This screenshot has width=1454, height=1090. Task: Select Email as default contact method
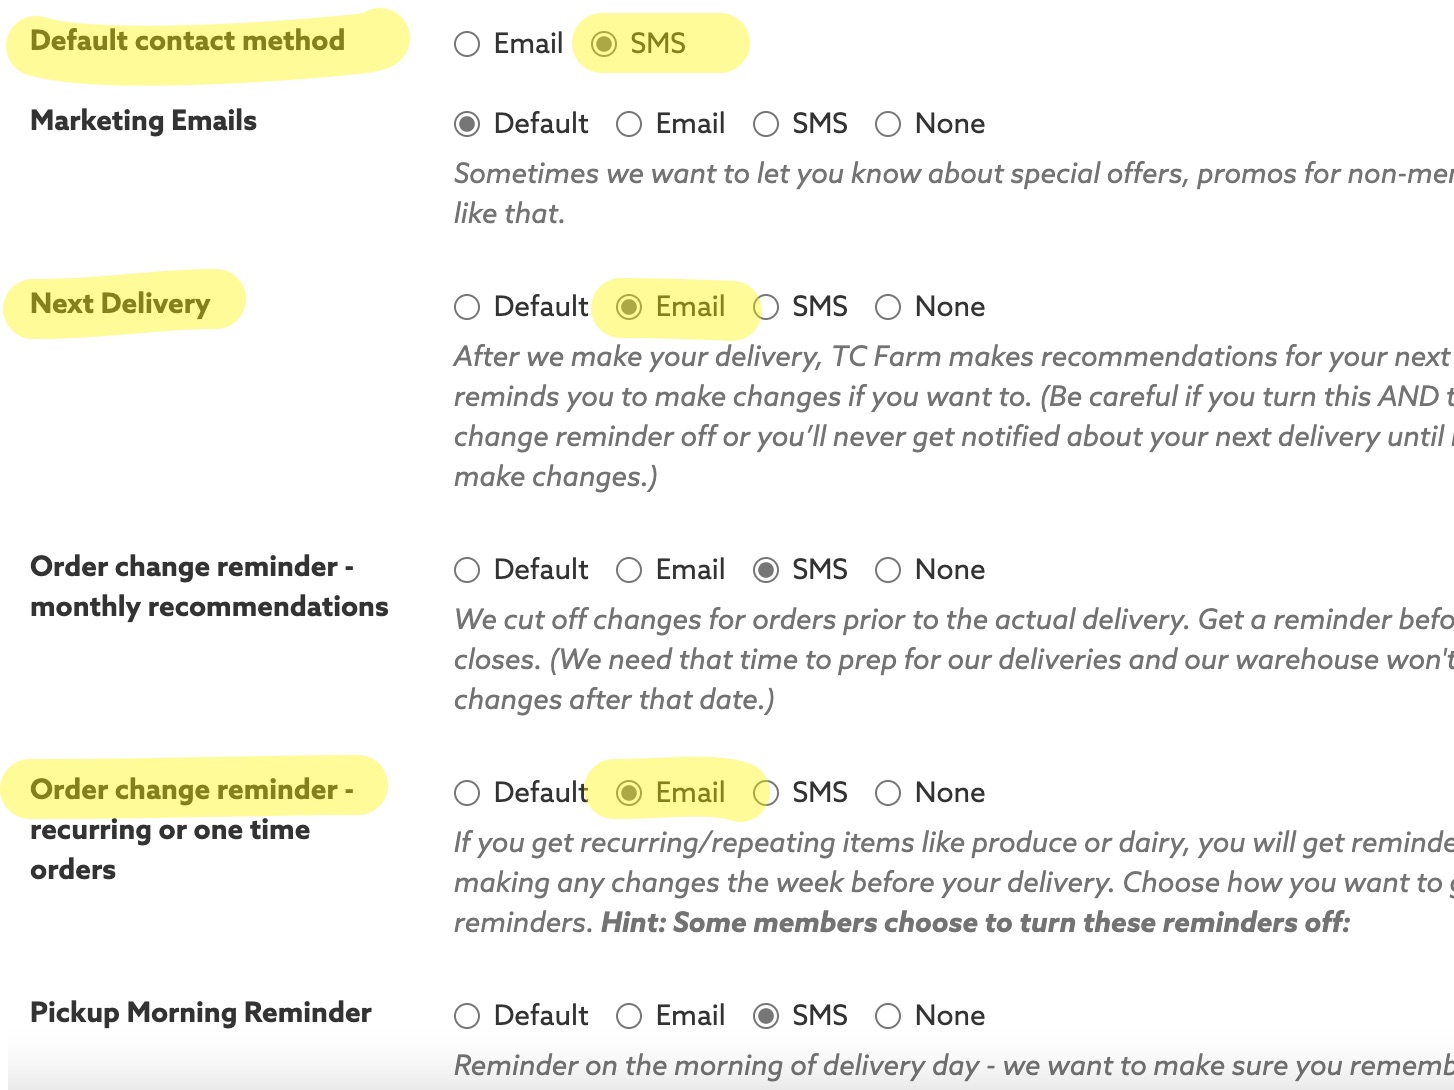[x=467, y=44]
